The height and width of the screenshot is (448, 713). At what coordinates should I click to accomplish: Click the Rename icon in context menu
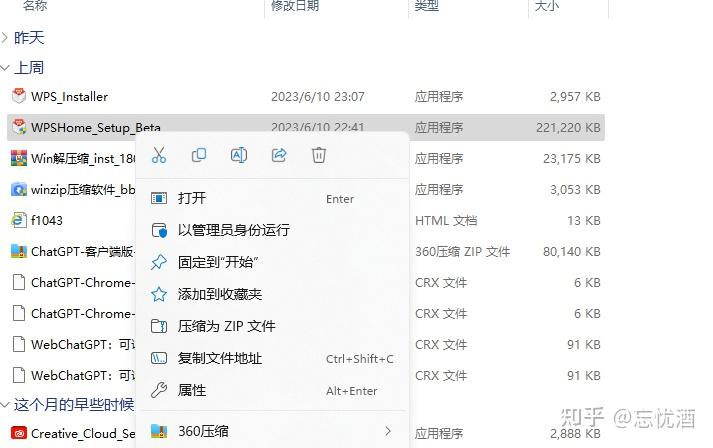tap(239, 155)
